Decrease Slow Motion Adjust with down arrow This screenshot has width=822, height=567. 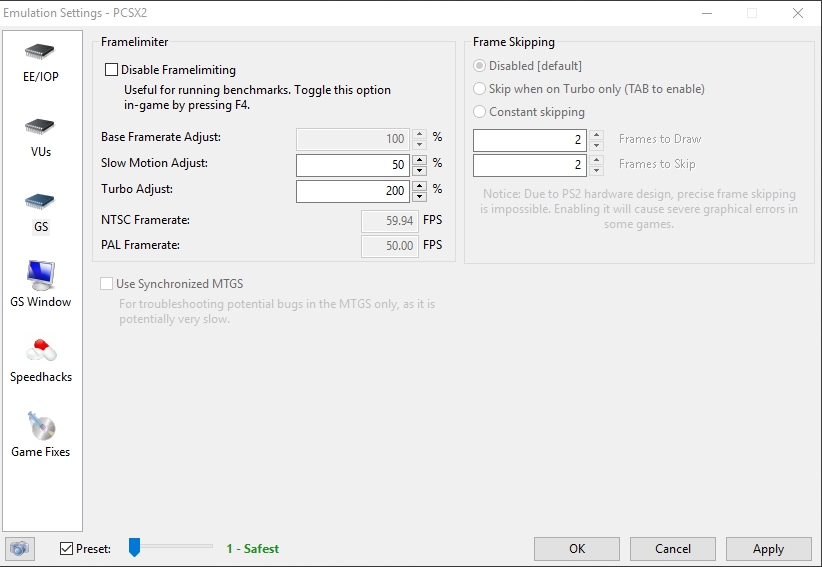419,170
